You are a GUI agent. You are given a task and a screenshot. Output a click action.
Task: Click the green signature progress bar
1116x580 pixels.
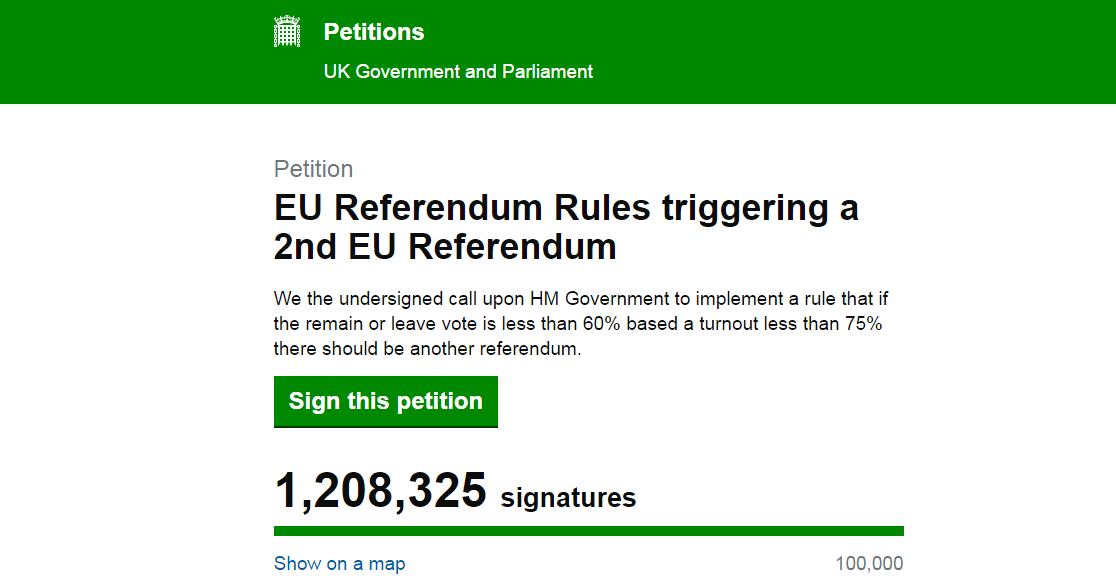(589, 531)
